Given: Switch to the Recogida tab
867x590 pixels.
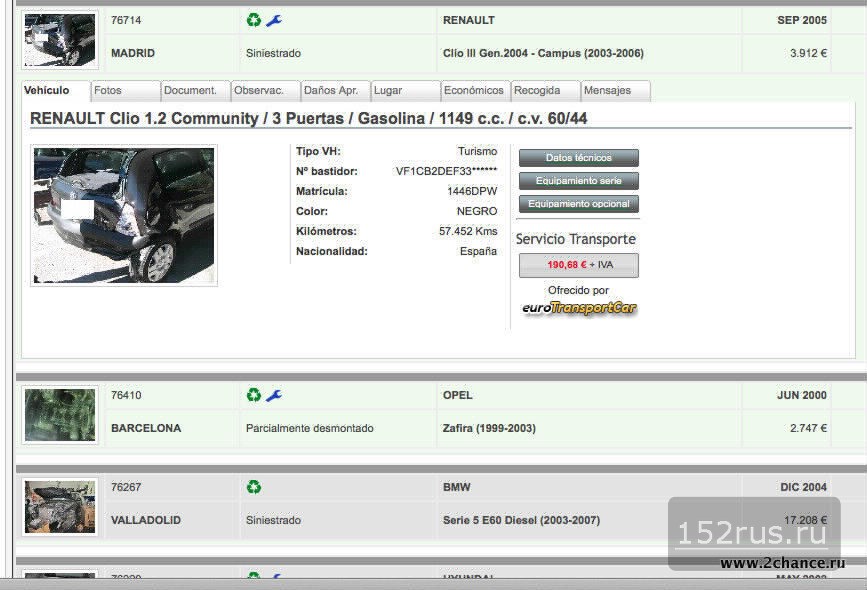Looking at the screenshot, I should pos(546,91).
